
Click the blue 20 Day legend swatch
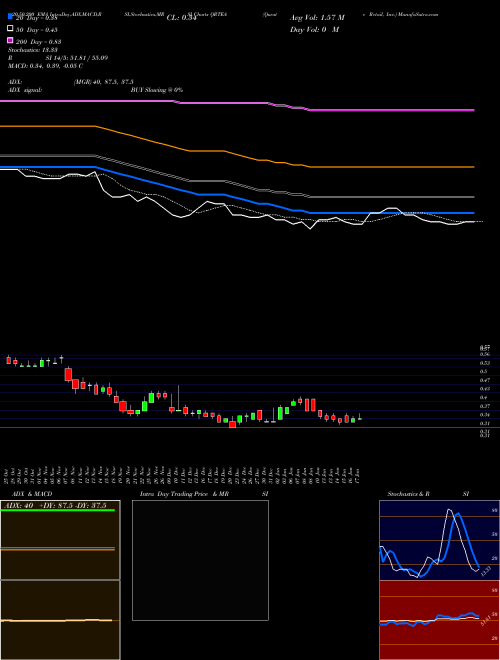[x=10, y=16]
